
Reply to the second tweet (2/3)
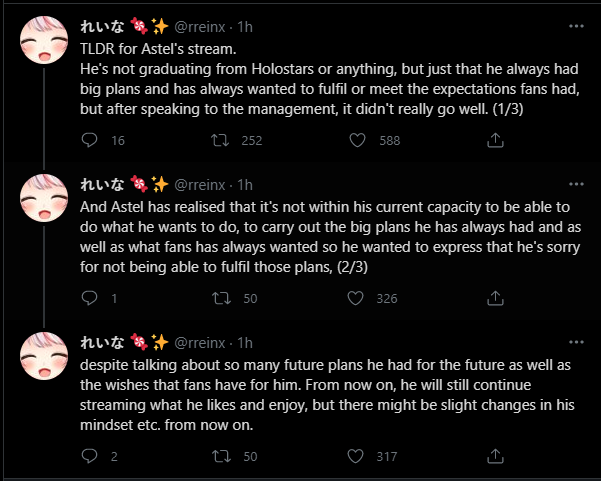click(89, 298)
